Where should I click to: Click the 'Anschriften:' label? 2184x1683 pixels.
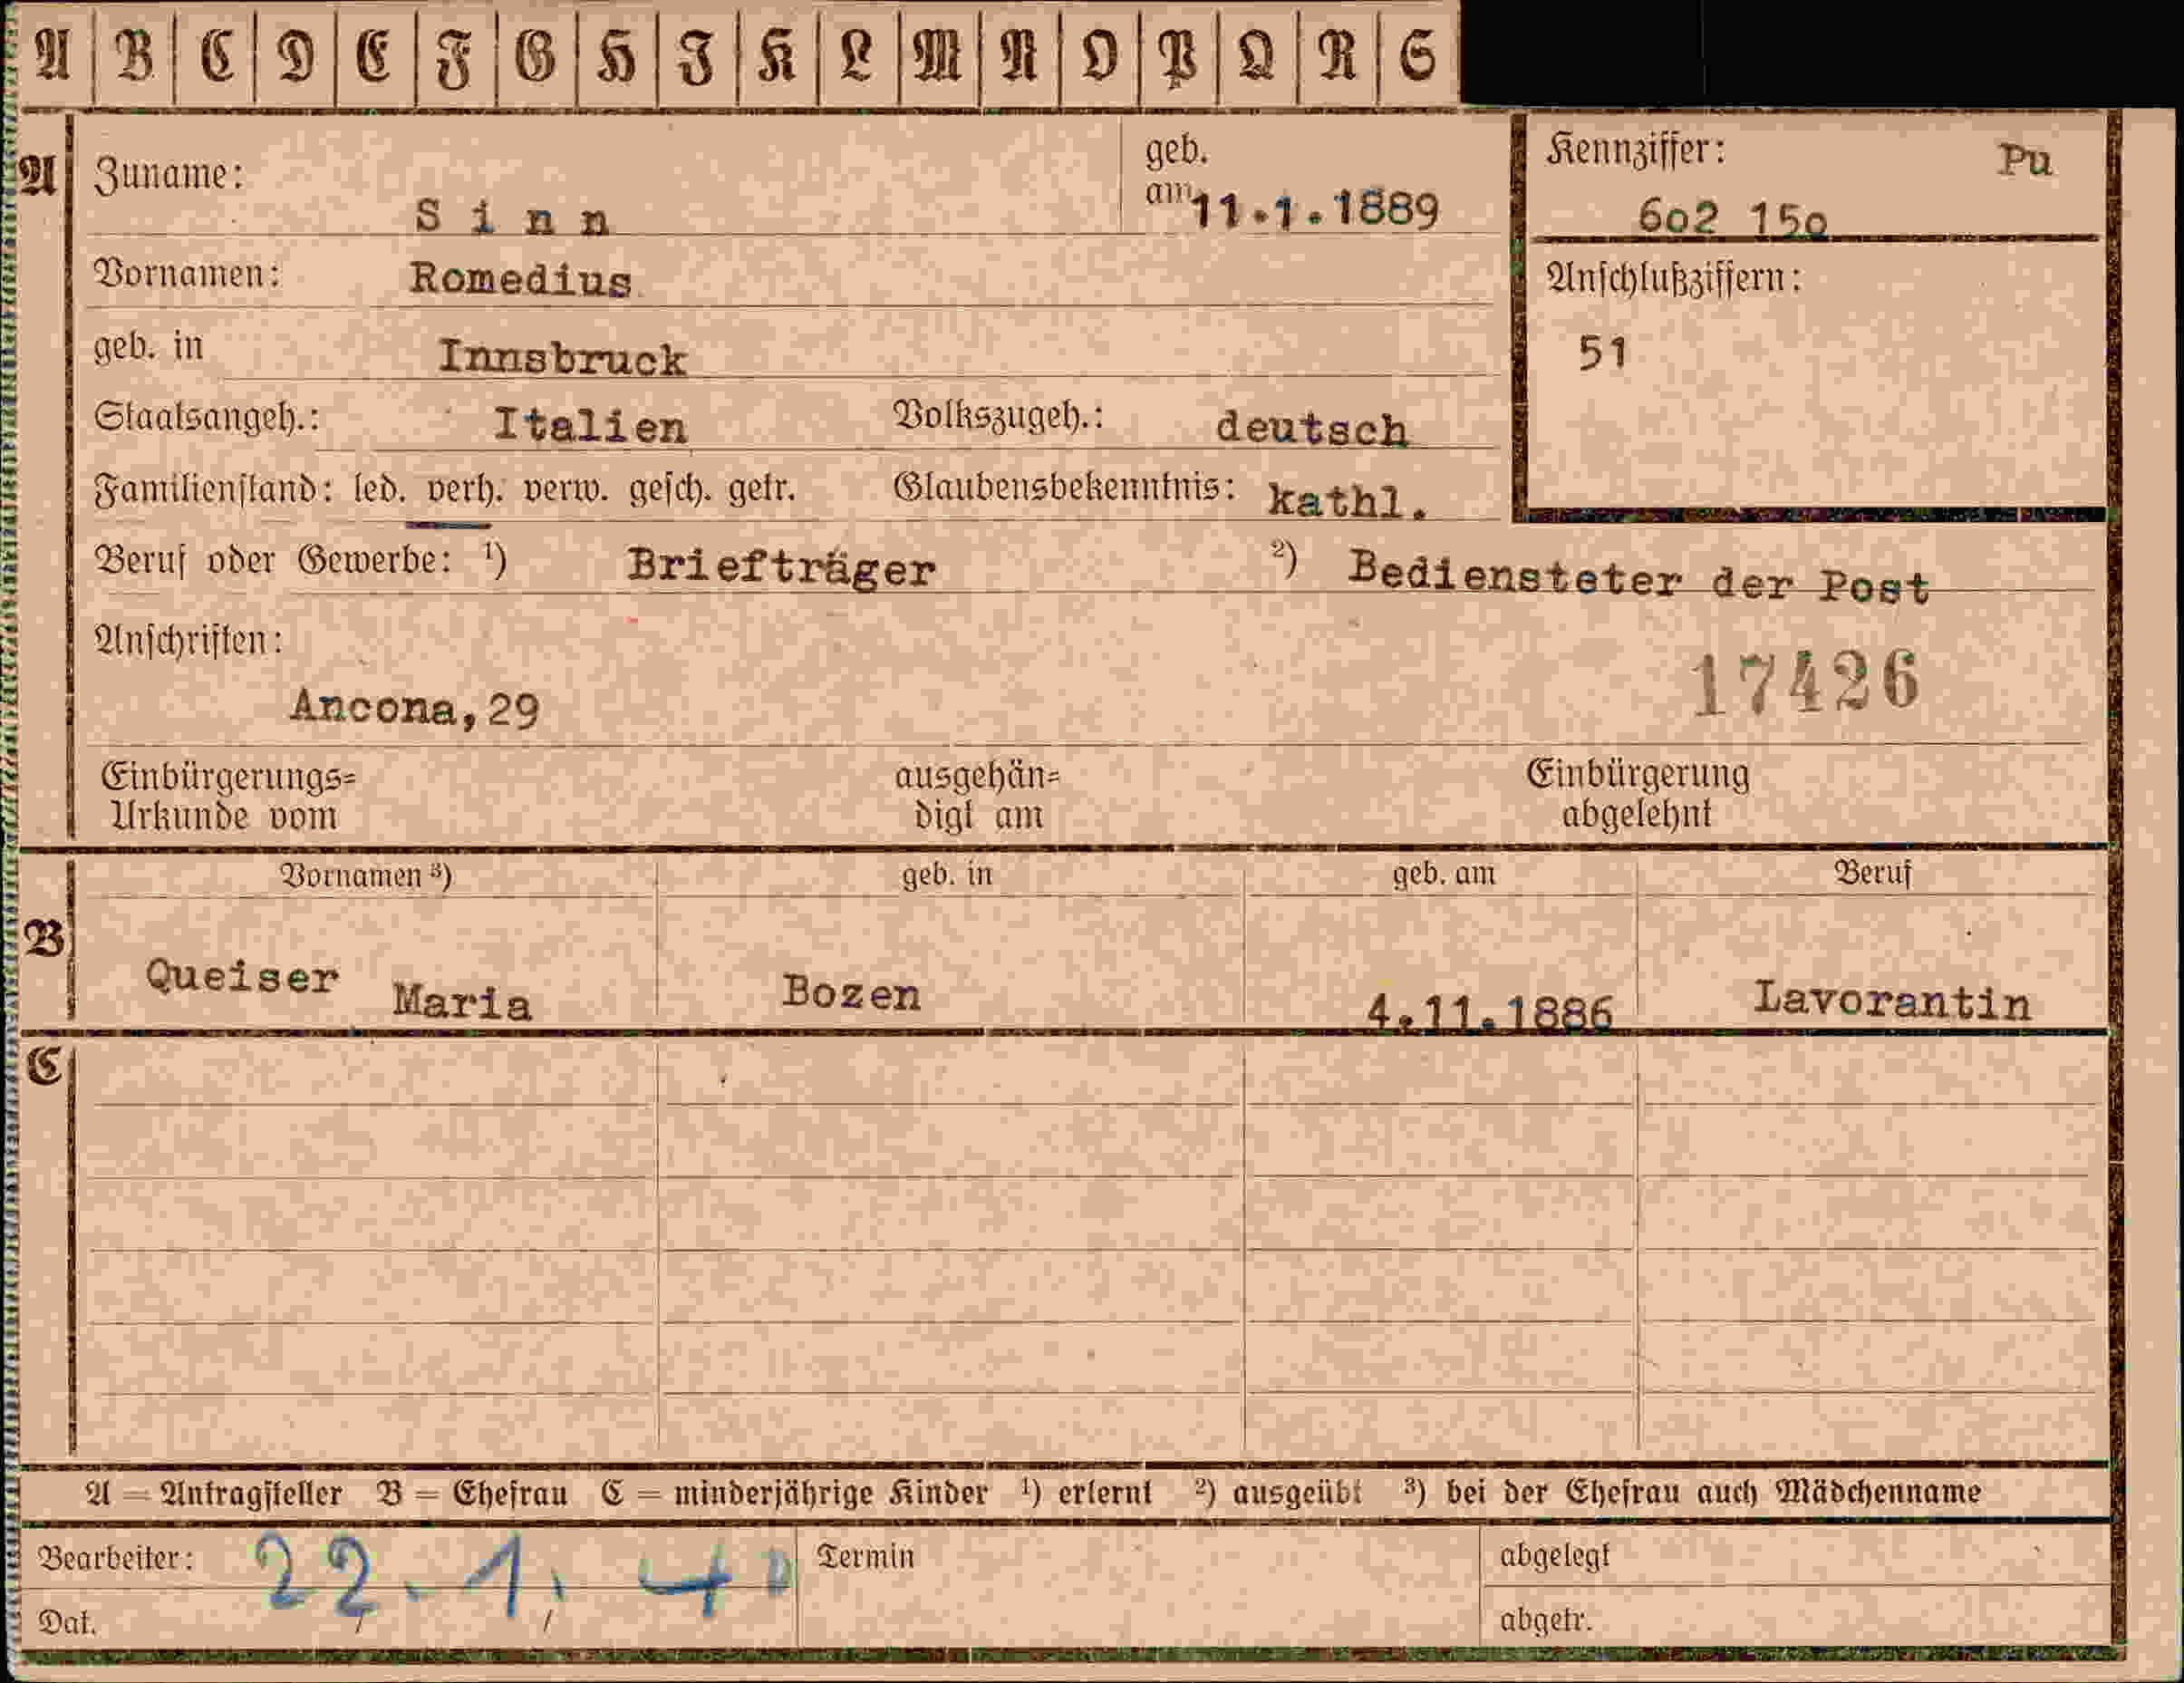click(188, 640)
